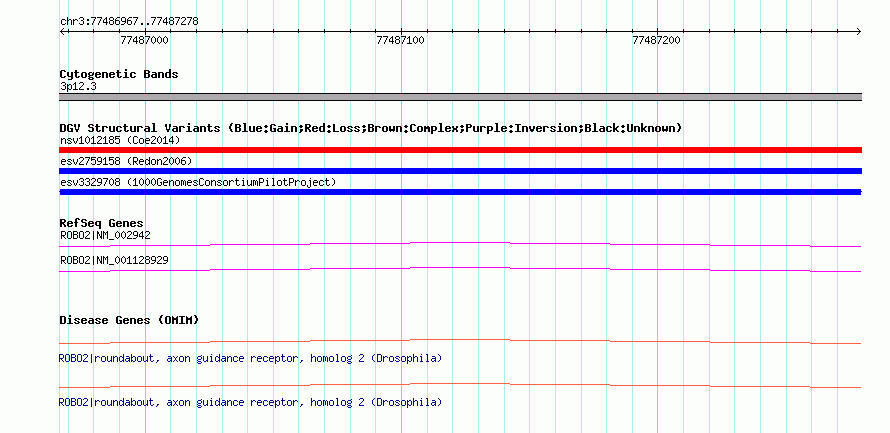
Task: Click the right arrow end of the ruler
Action: 858,31
